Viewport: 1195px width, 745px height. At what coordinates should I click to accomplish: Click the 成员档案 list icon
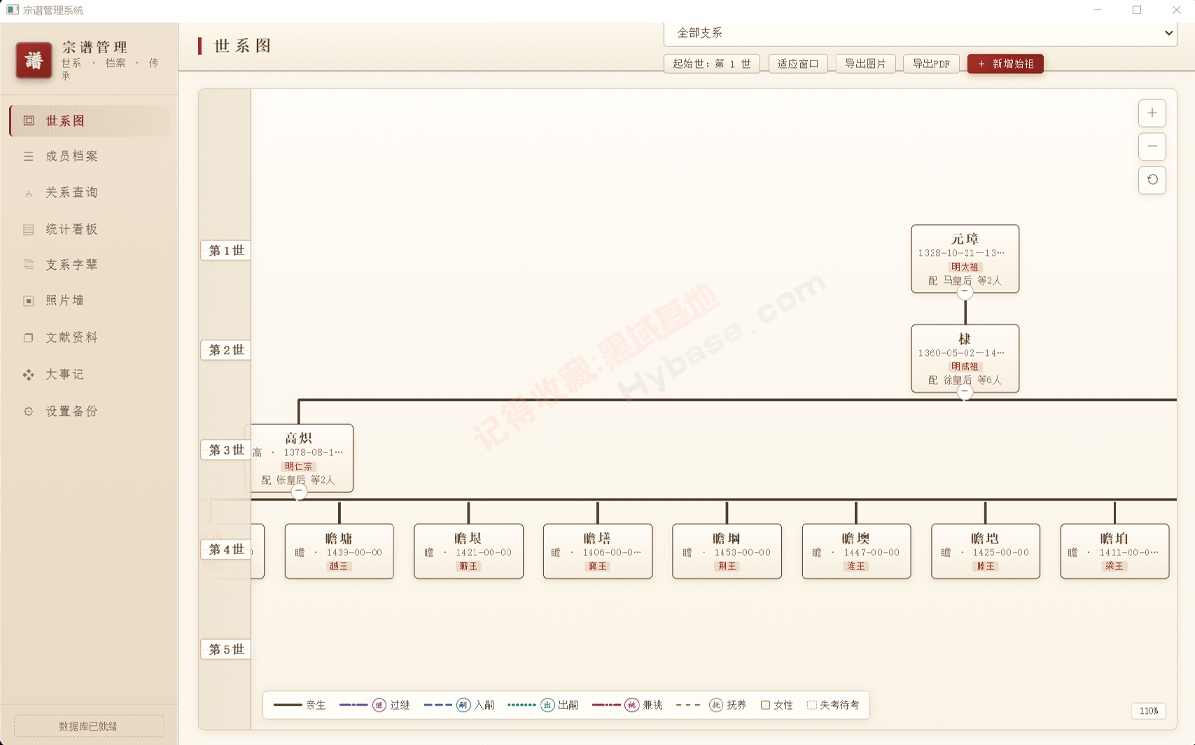point(29,156)
